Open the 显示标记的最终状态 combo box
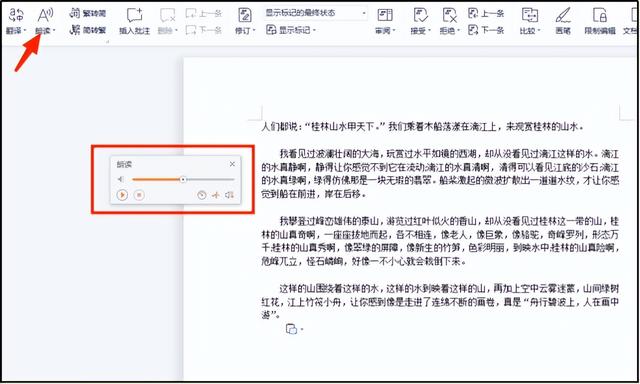This screenshot has height=384, width=640. tap(316, 13)
